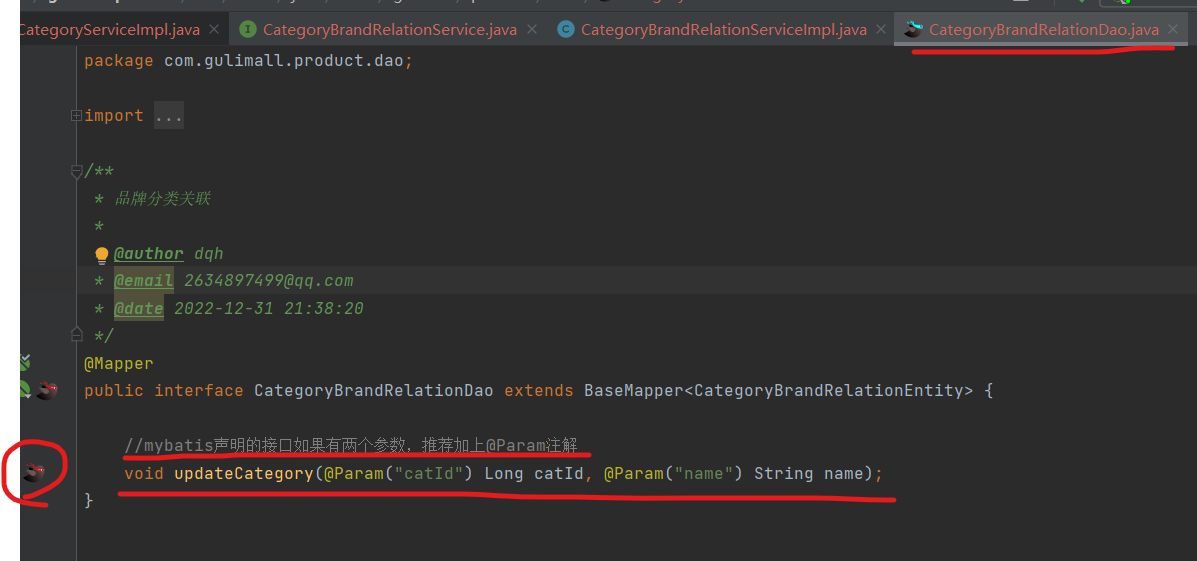Select the CategoryBrandRelationDao.java tab
The width and height of the screenshot is (1197, 561).
point(1044,30)
